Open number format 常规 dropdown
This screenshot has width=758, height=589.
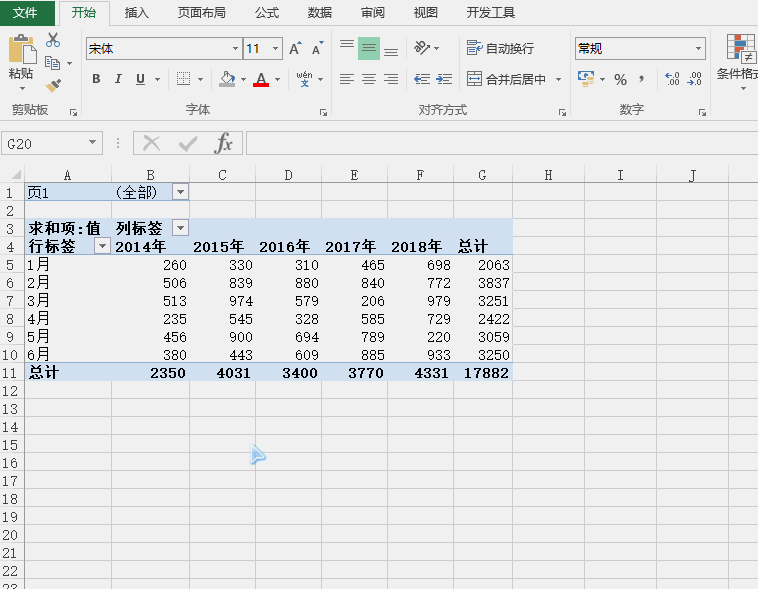698,48
